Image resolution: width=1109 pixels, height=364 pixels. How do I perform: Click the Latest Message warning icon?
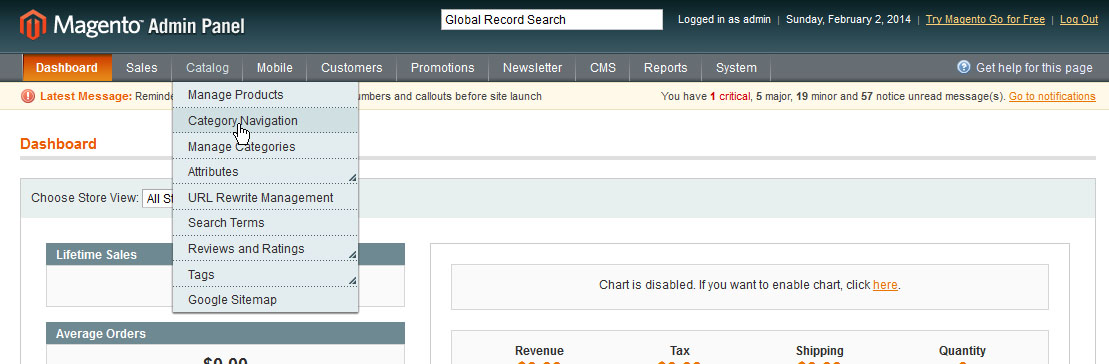point(28,96)
